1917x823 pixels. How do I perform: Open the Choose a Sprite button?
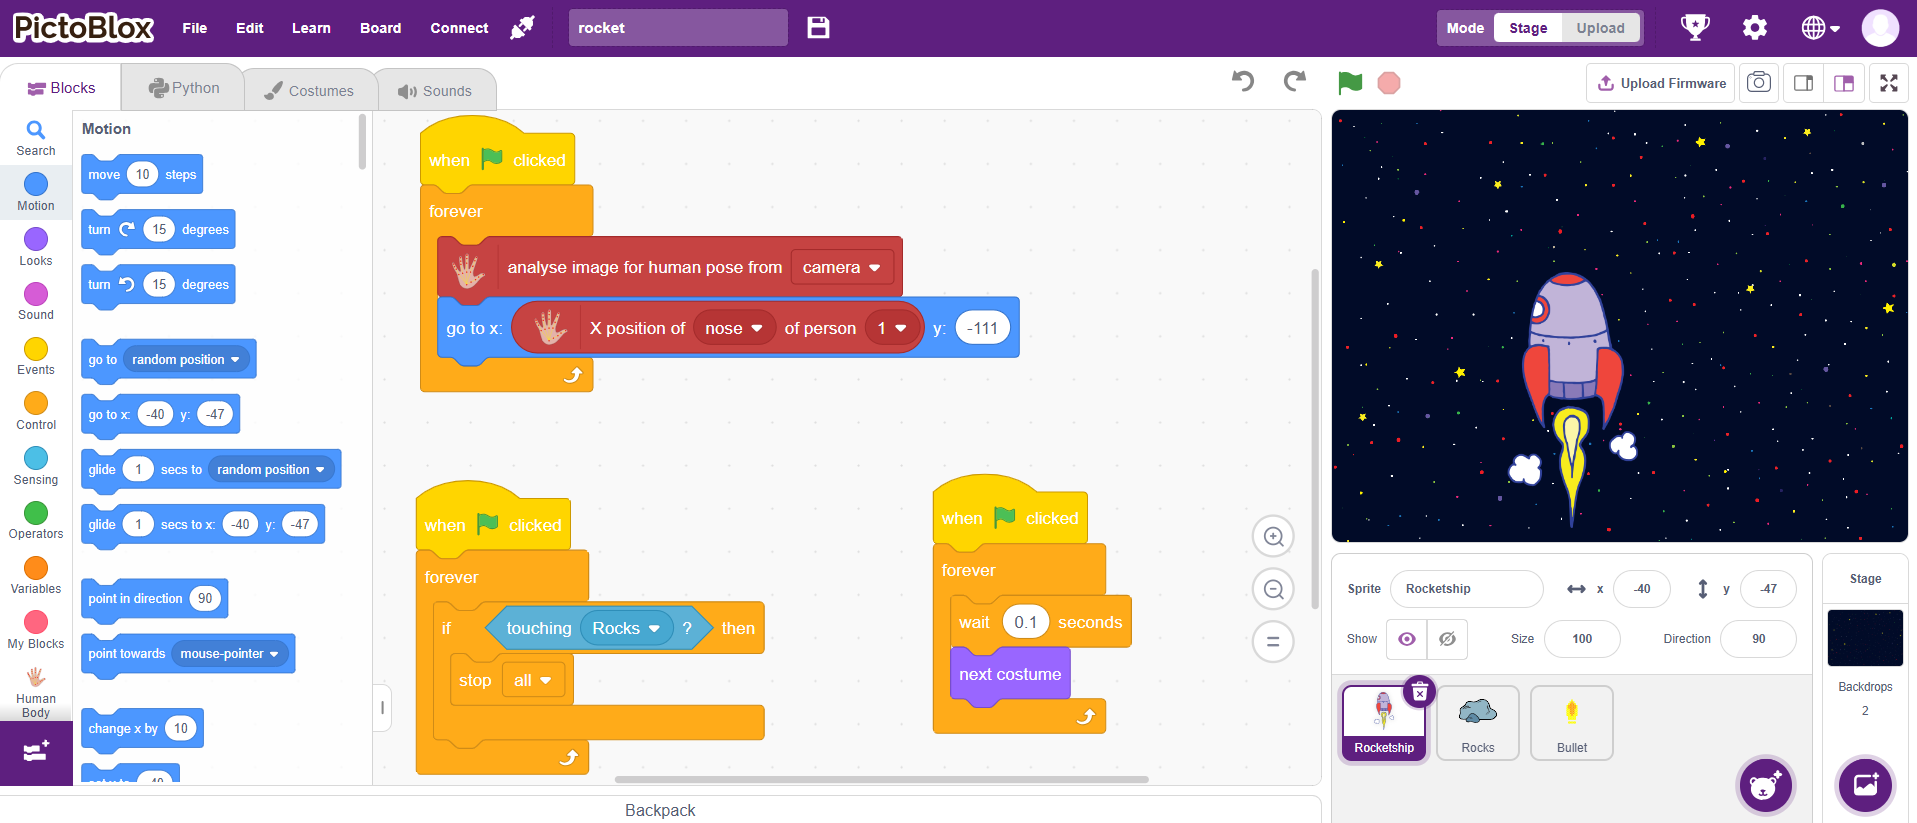click(x=1766, y=785)
